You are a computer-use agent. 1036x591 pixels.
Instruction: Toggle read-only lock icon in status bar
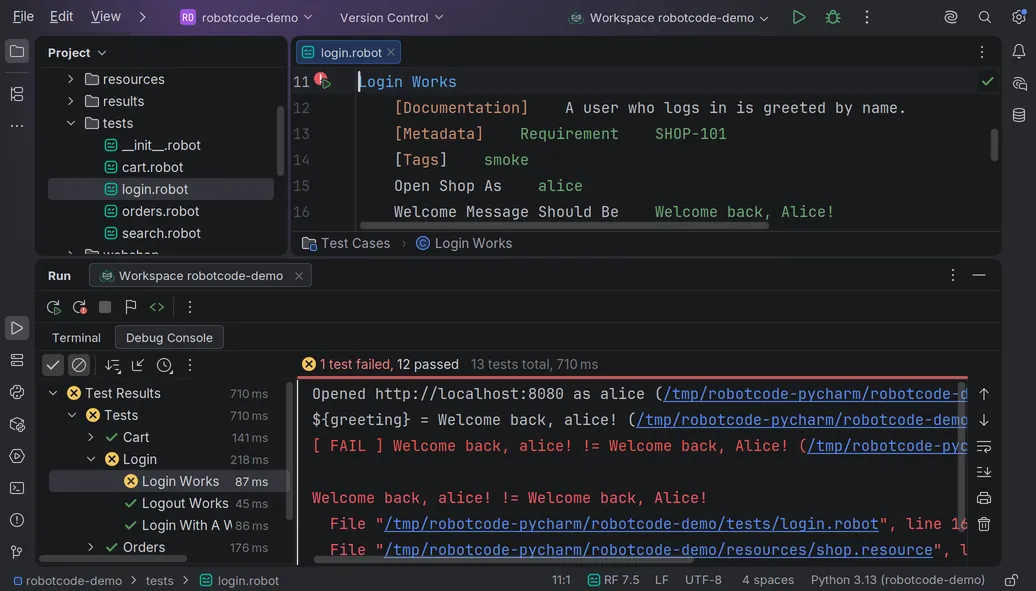pyautogui.click(x=1012, y=580)
